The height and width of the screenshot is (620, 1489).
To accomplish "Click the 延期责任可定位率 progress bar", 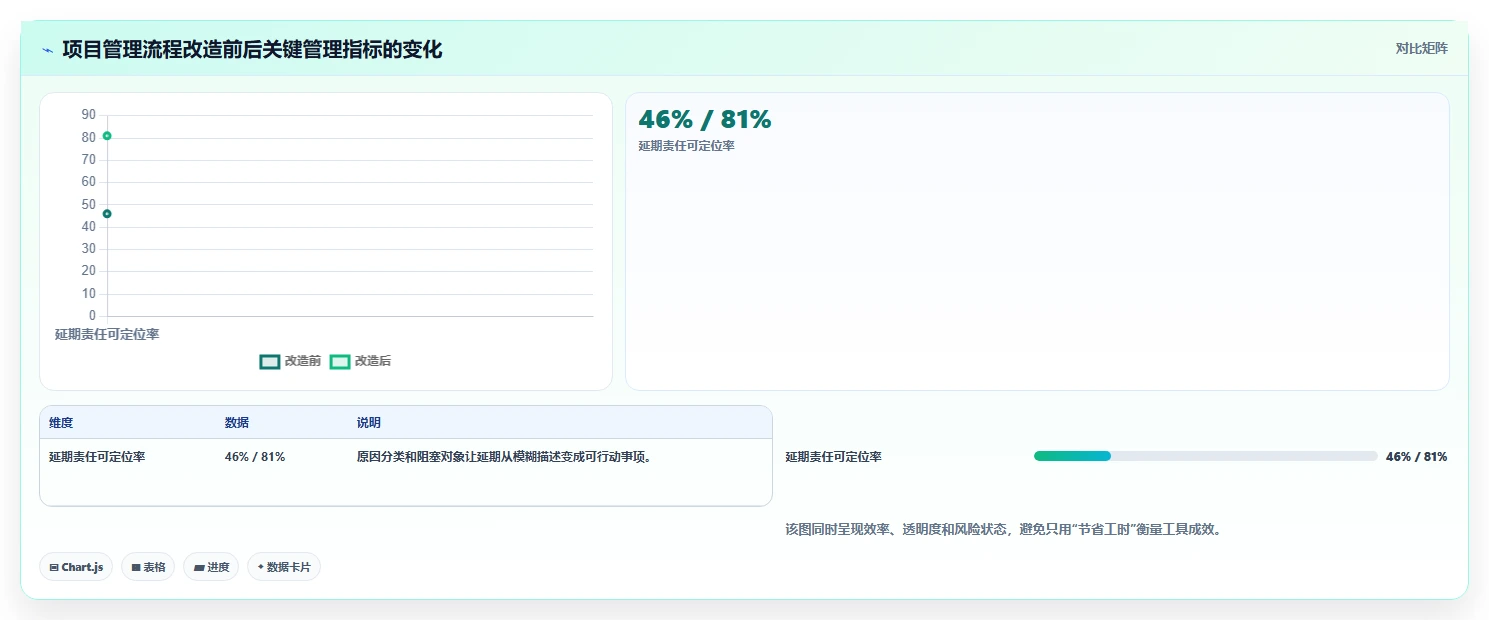I will [x=1206, y=456].
